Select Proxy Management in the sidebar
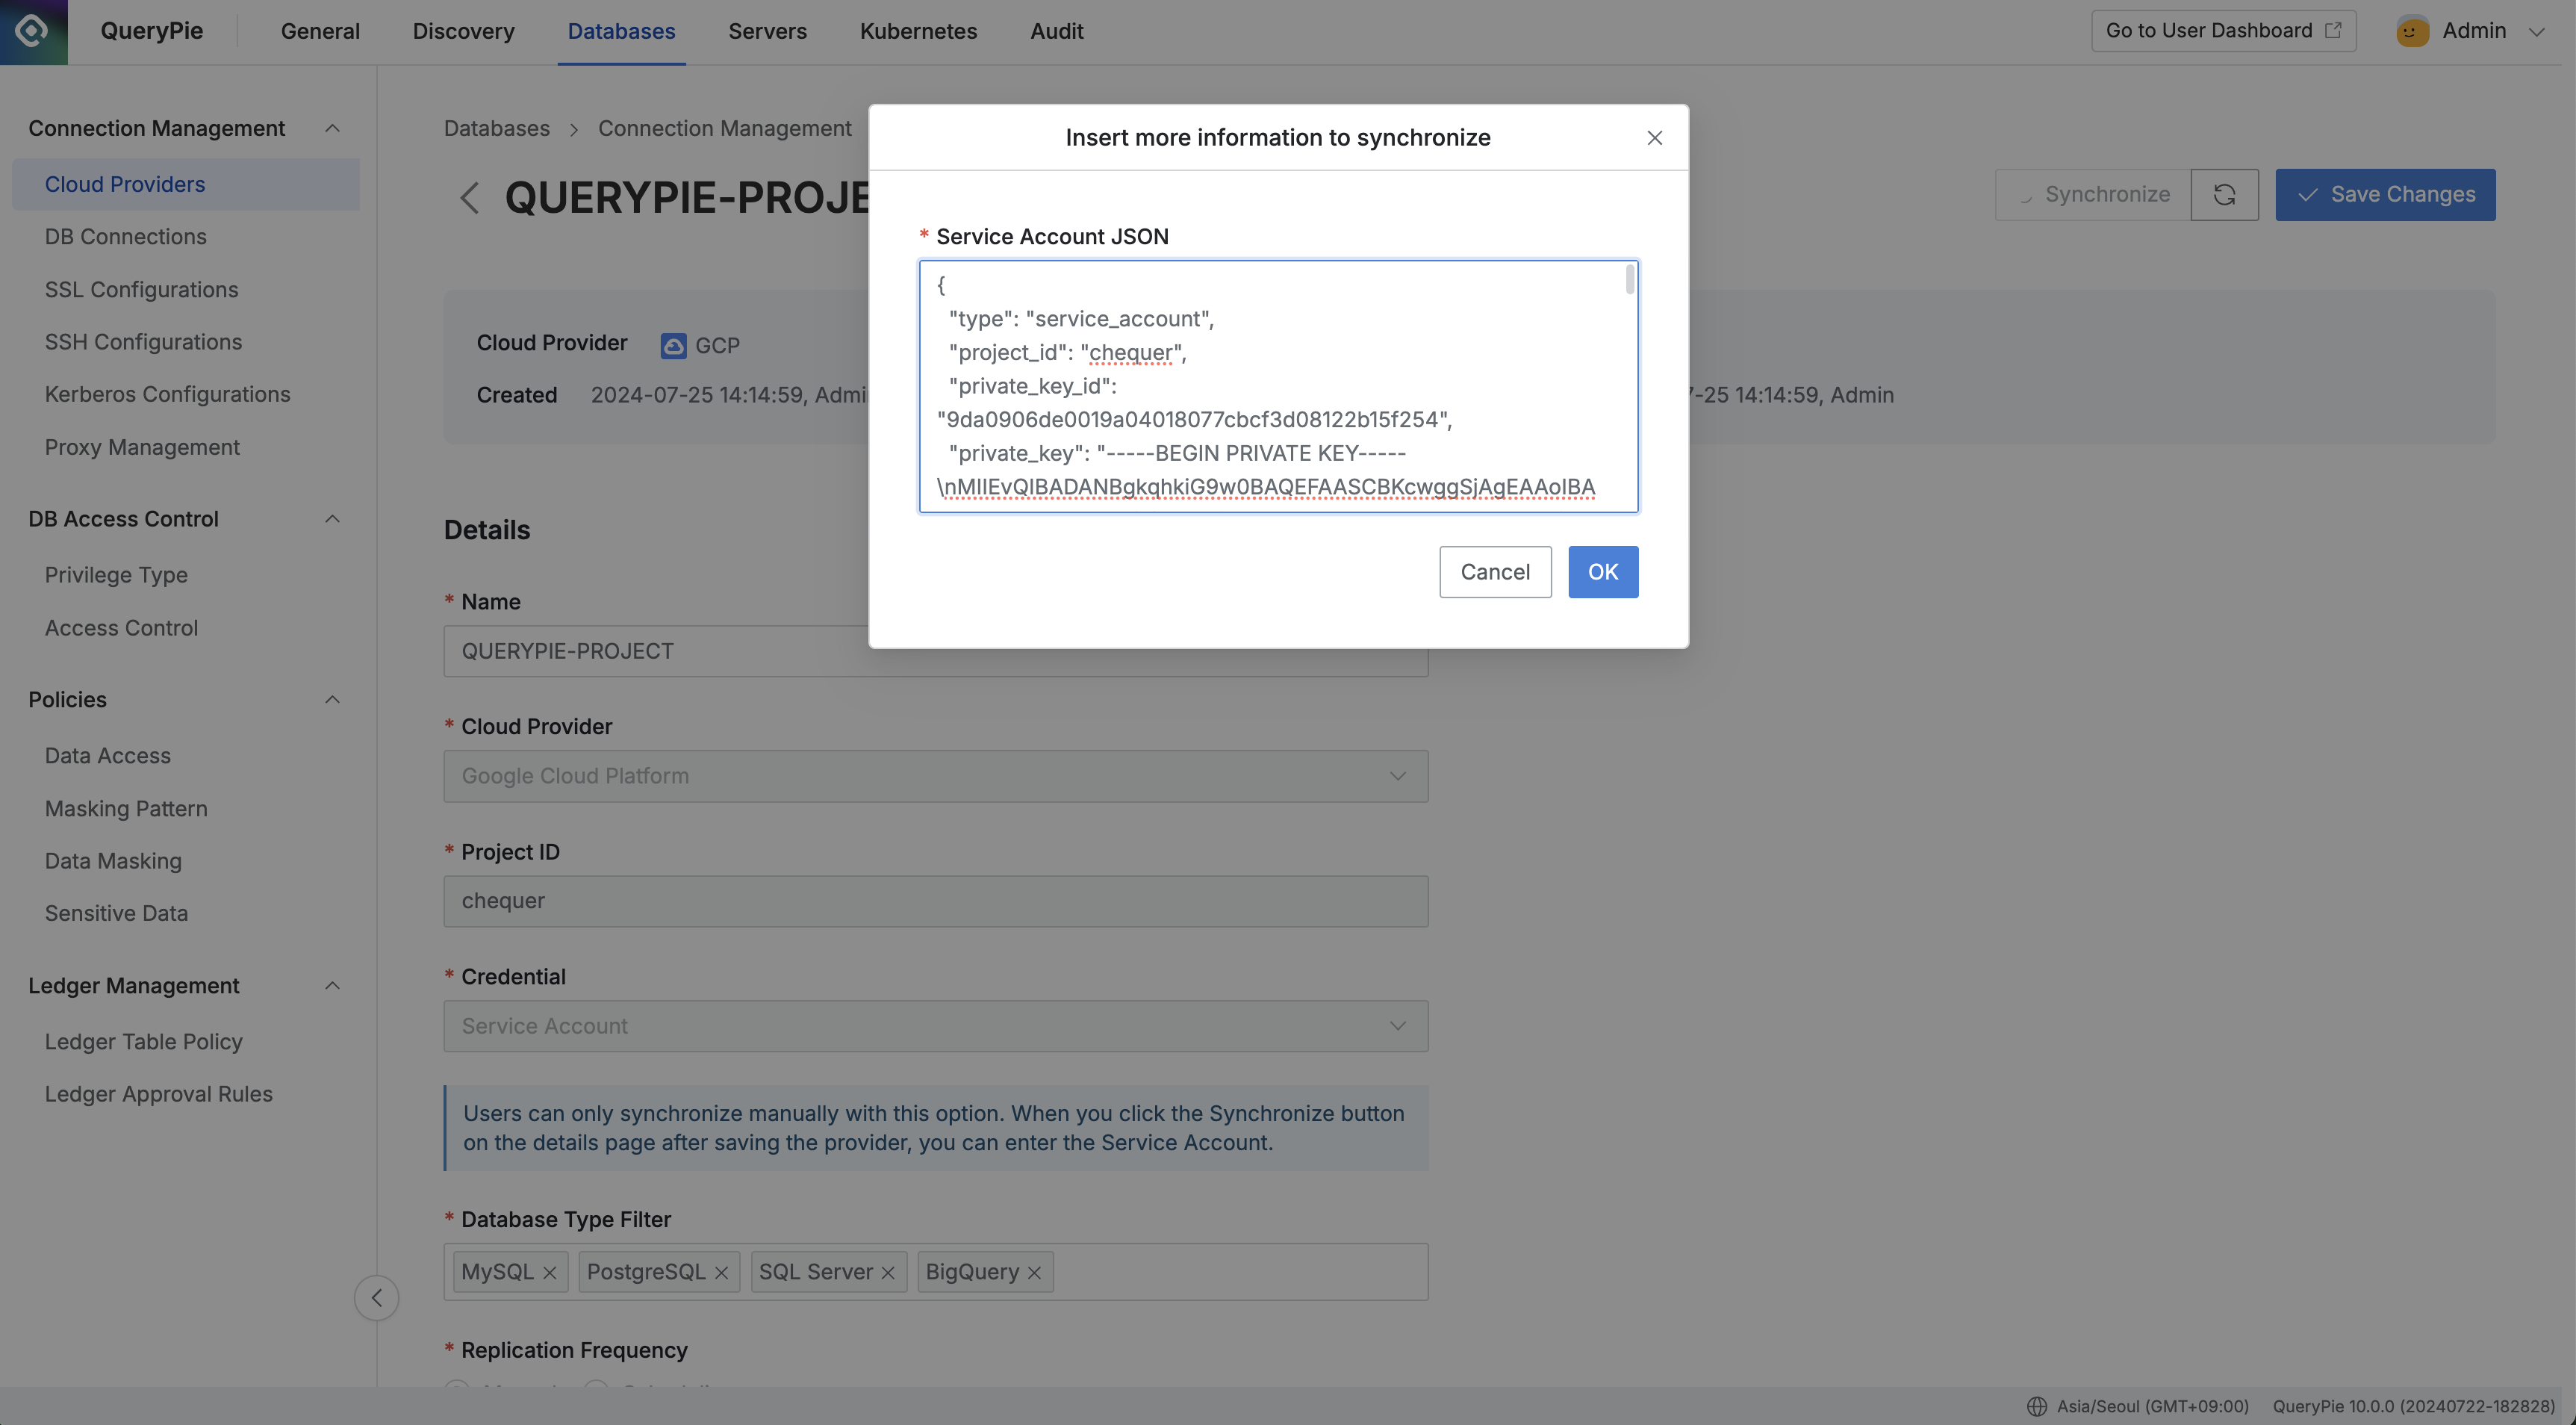The image size is (2576, 1425). click(142, 447)
